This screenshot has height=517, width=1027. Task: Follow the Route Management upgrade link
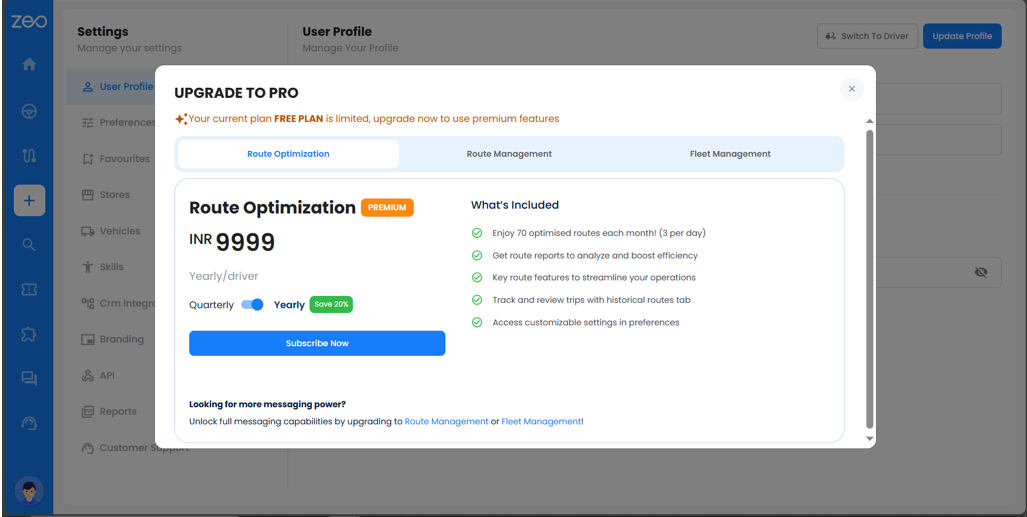click(x=446, y=422)
